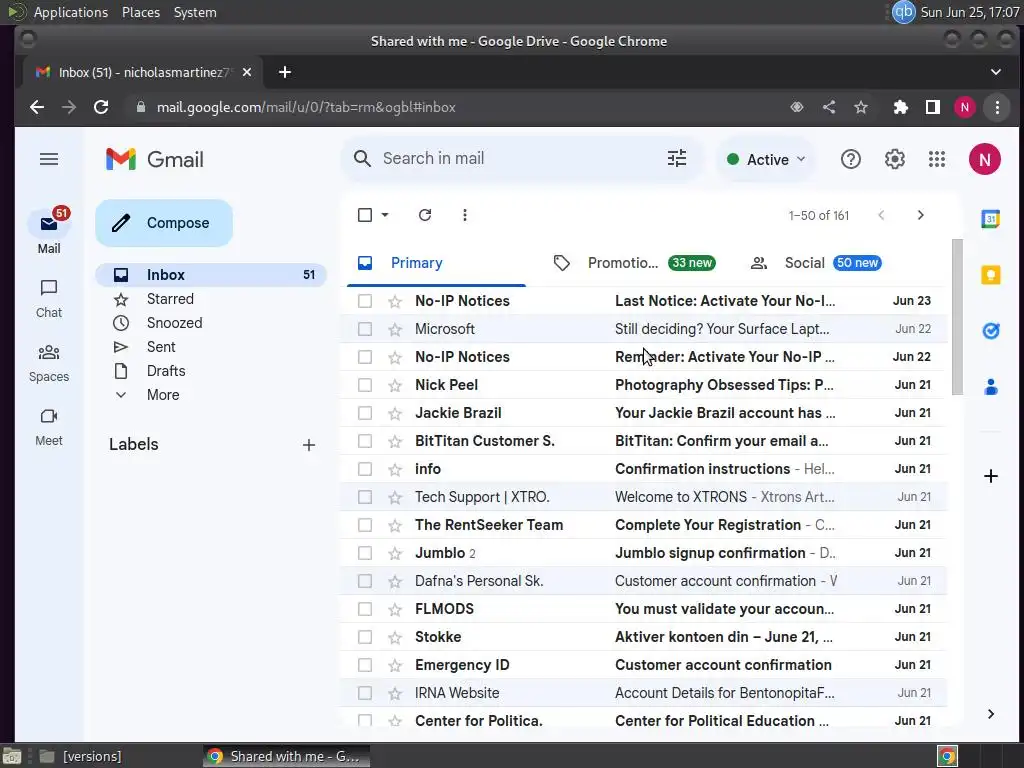Click the email list vertical scrollbar
Screen dimensions: 1024x768
click(957, 317)
